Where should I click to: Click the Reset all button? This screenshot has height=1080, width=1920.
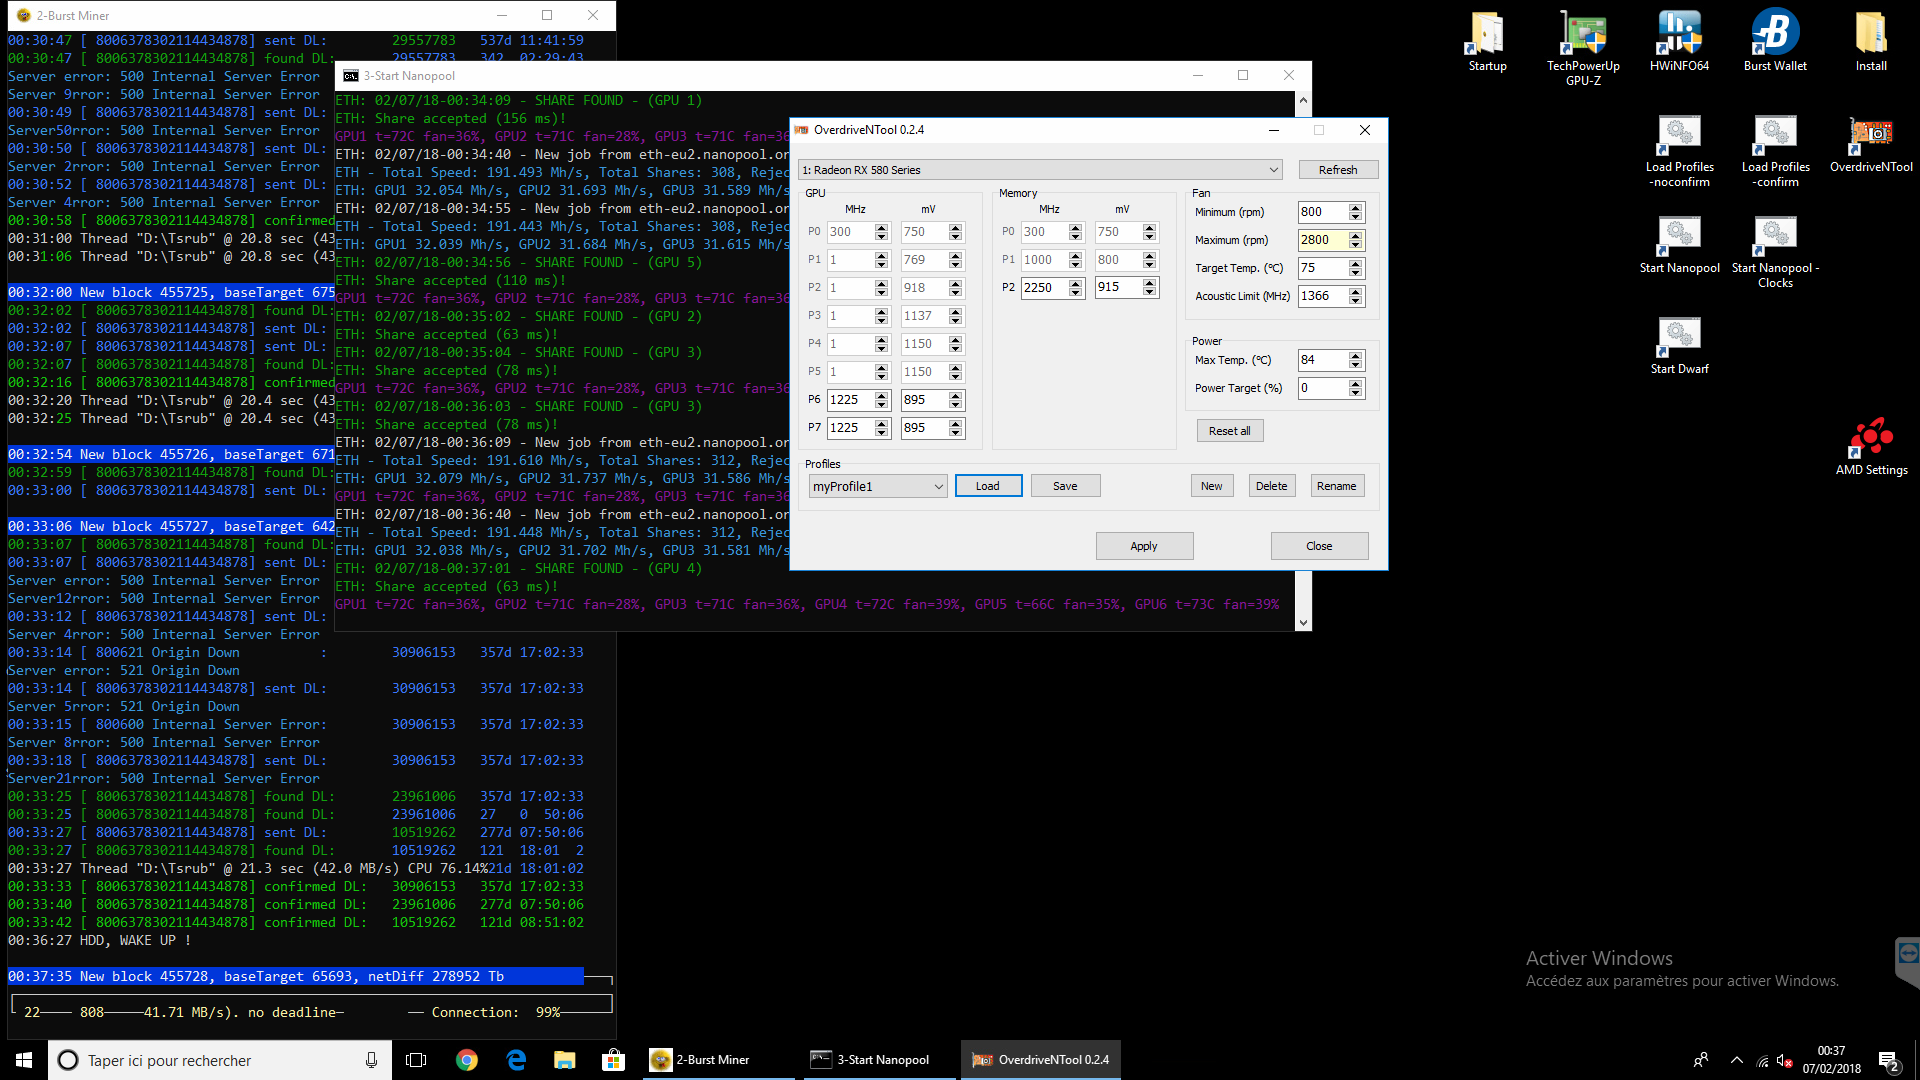1229,431
